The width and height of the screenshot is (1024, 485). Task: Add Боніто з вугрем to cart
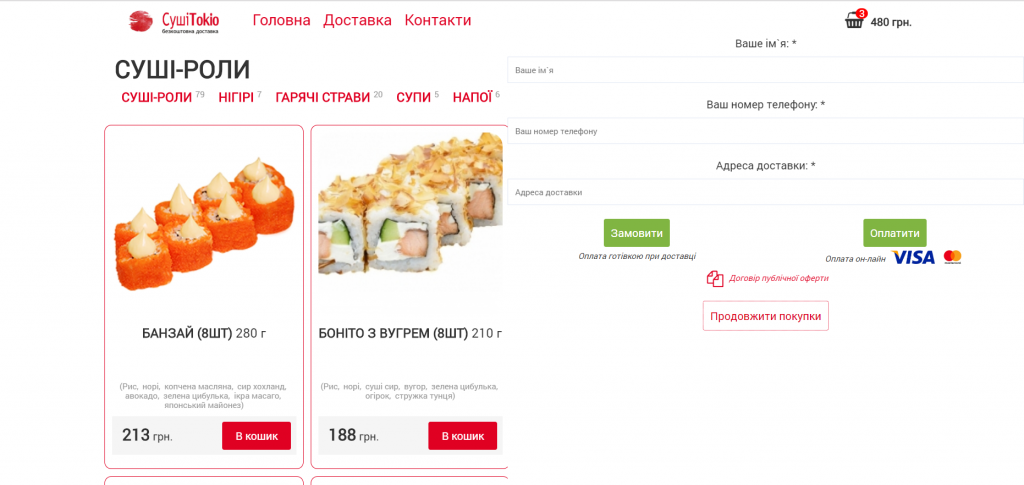click(462, 436)
